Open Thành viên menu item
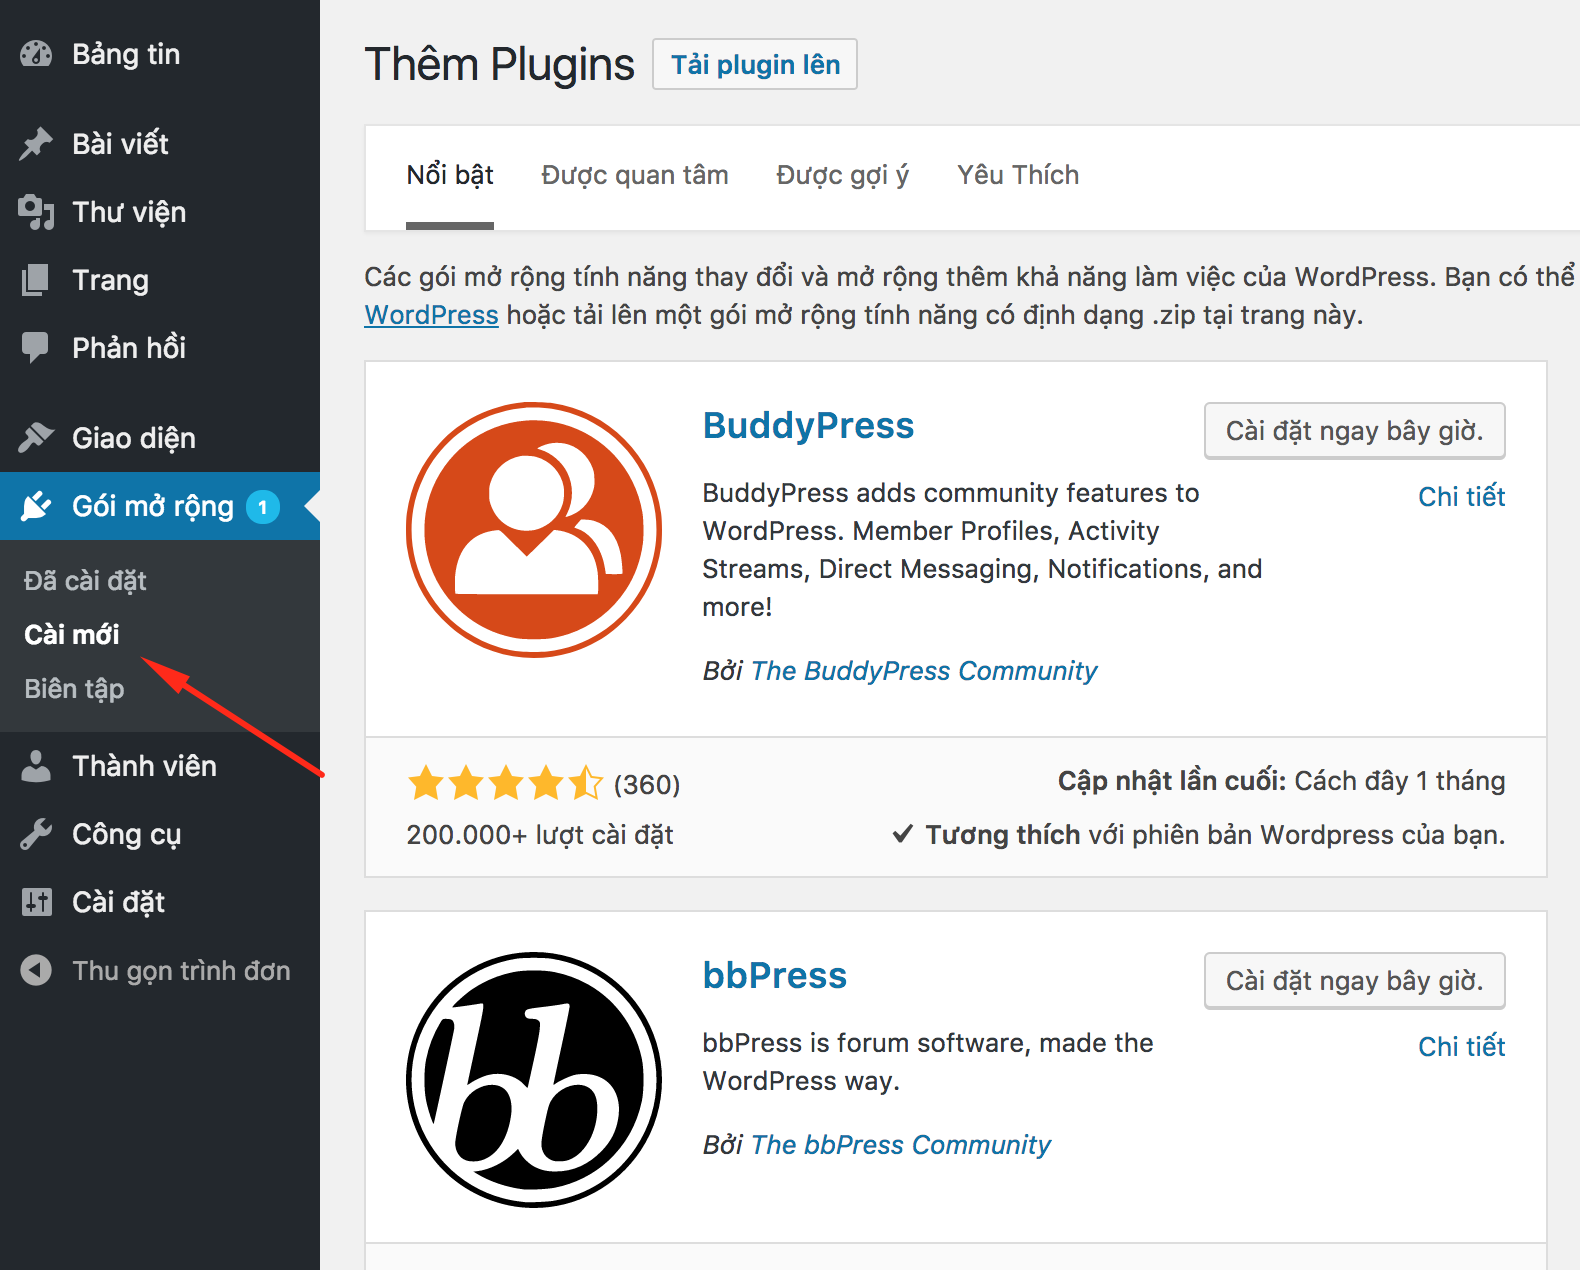 click(160, 766)
